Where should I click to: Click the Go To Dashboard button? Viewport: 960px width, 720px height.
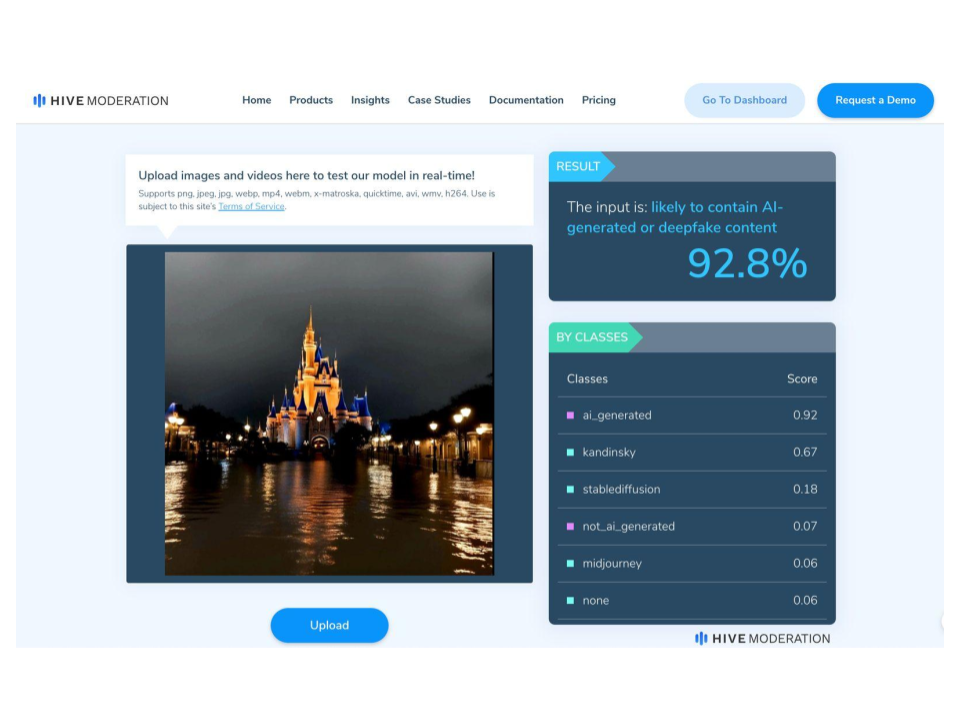pyautogui.click(x=744, y=100)
